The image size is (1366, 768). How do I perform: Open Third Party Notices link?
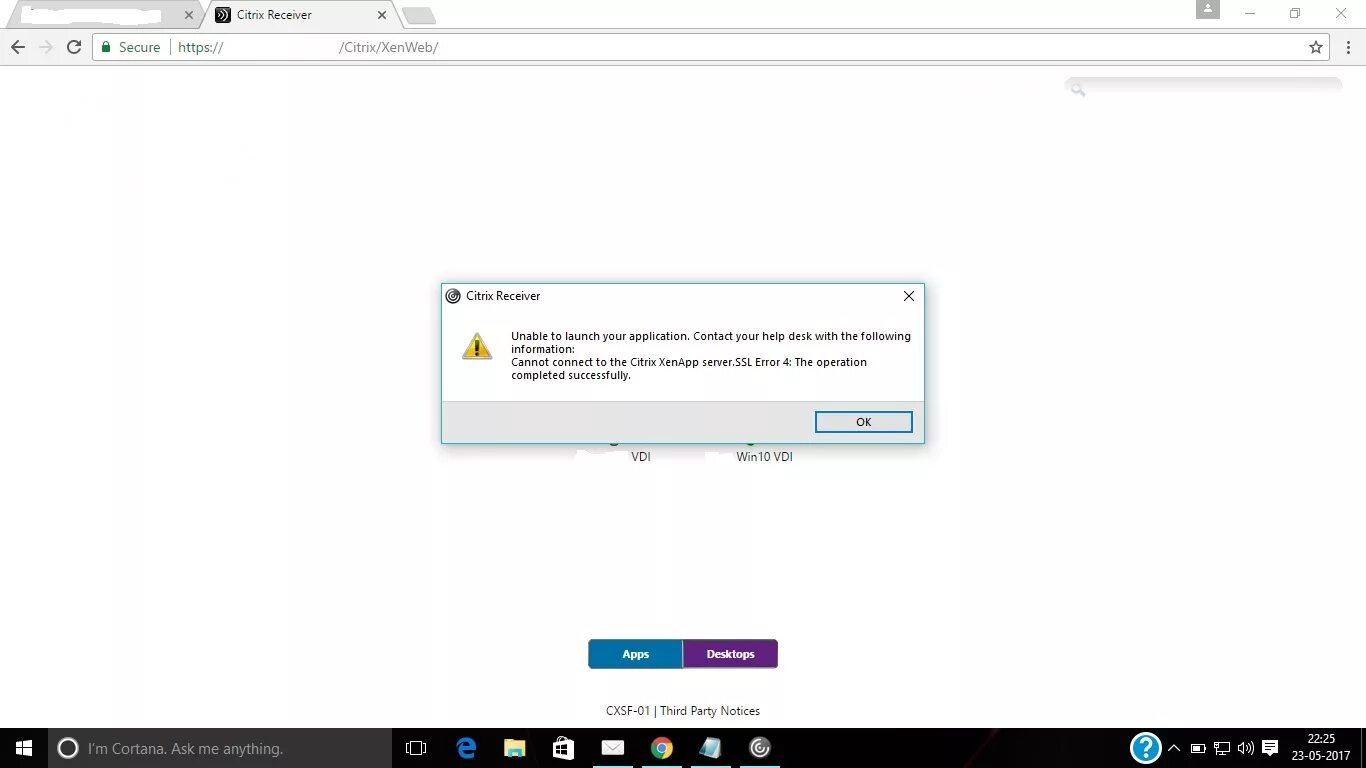[710, 711]
